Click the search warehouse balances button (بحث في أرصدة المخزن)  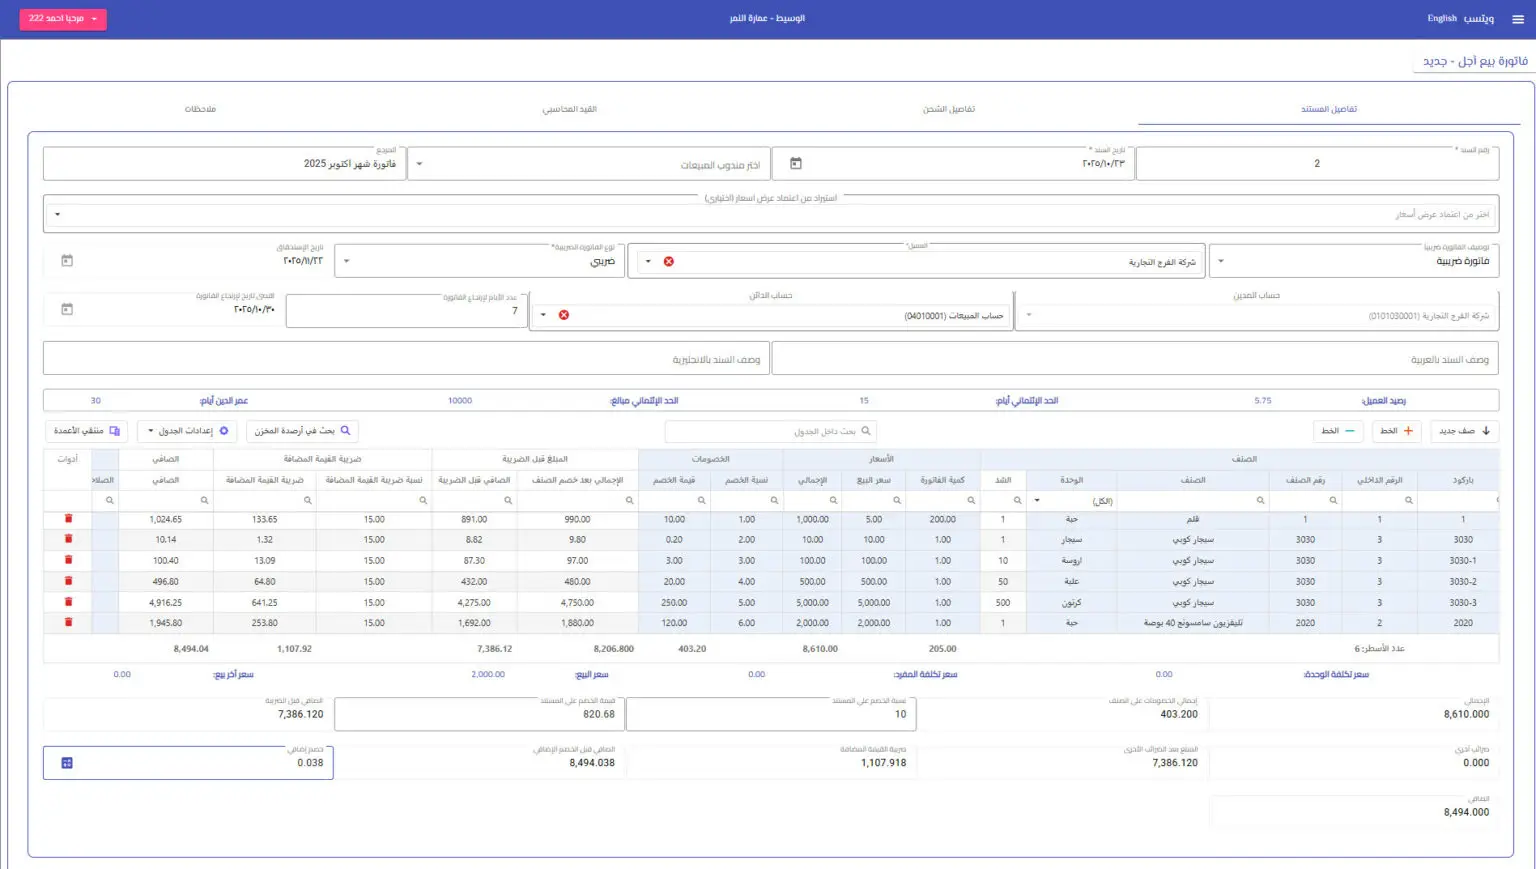tap(302, 431)
